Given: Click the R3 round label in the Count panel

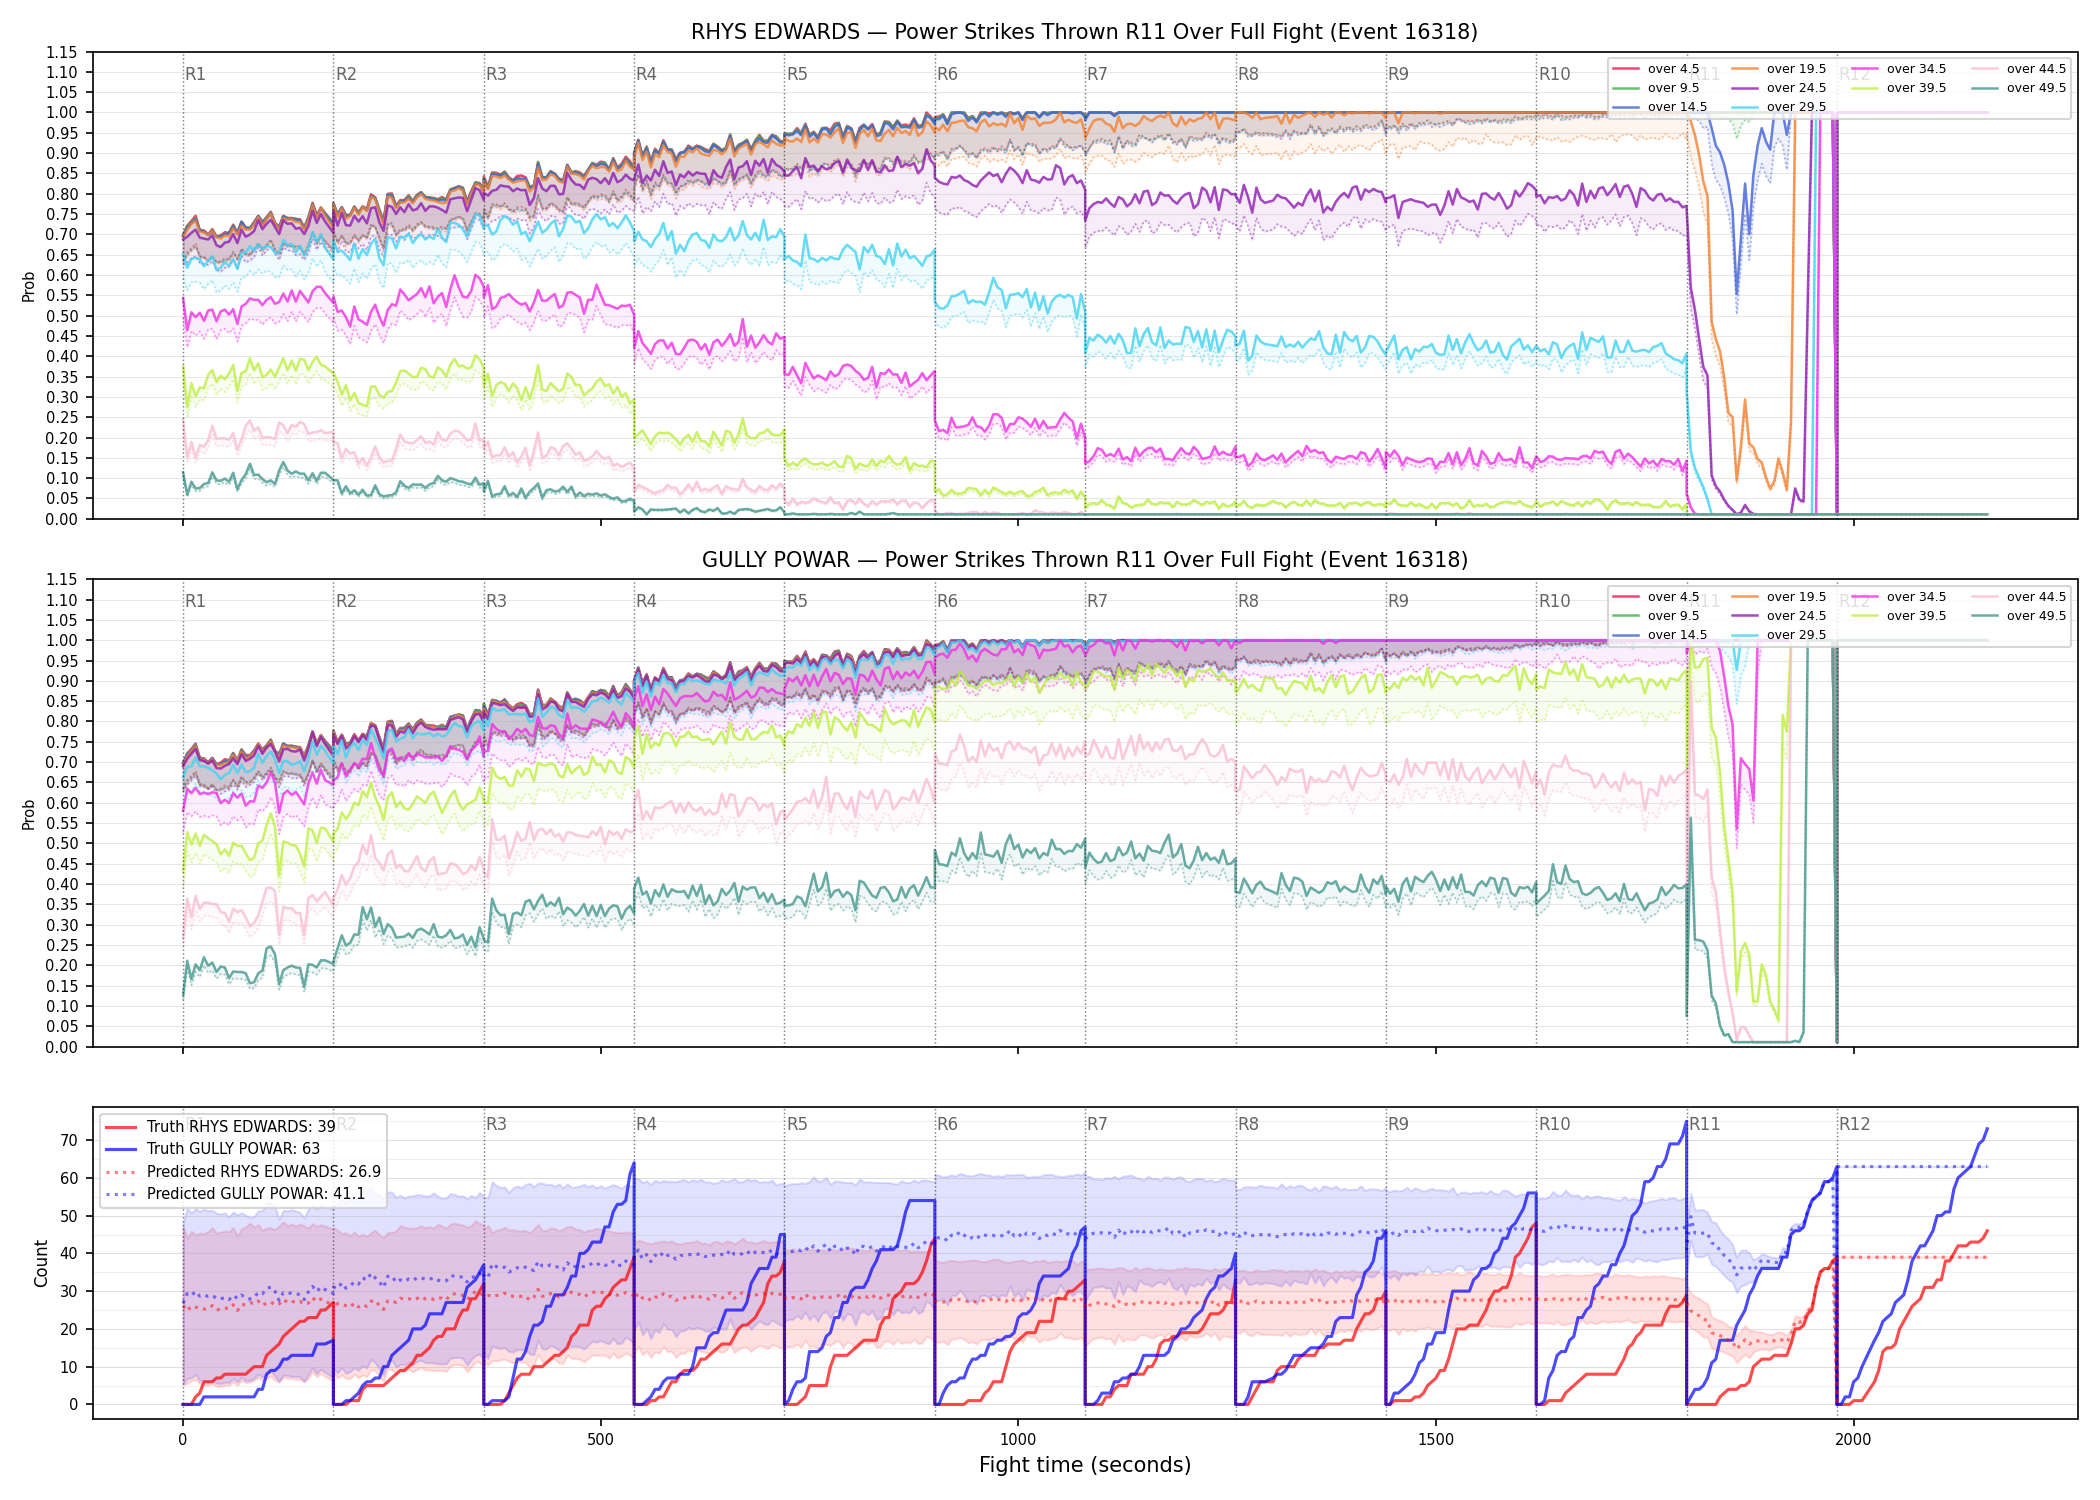Looking at the screenshot, I should [496, 1124].
